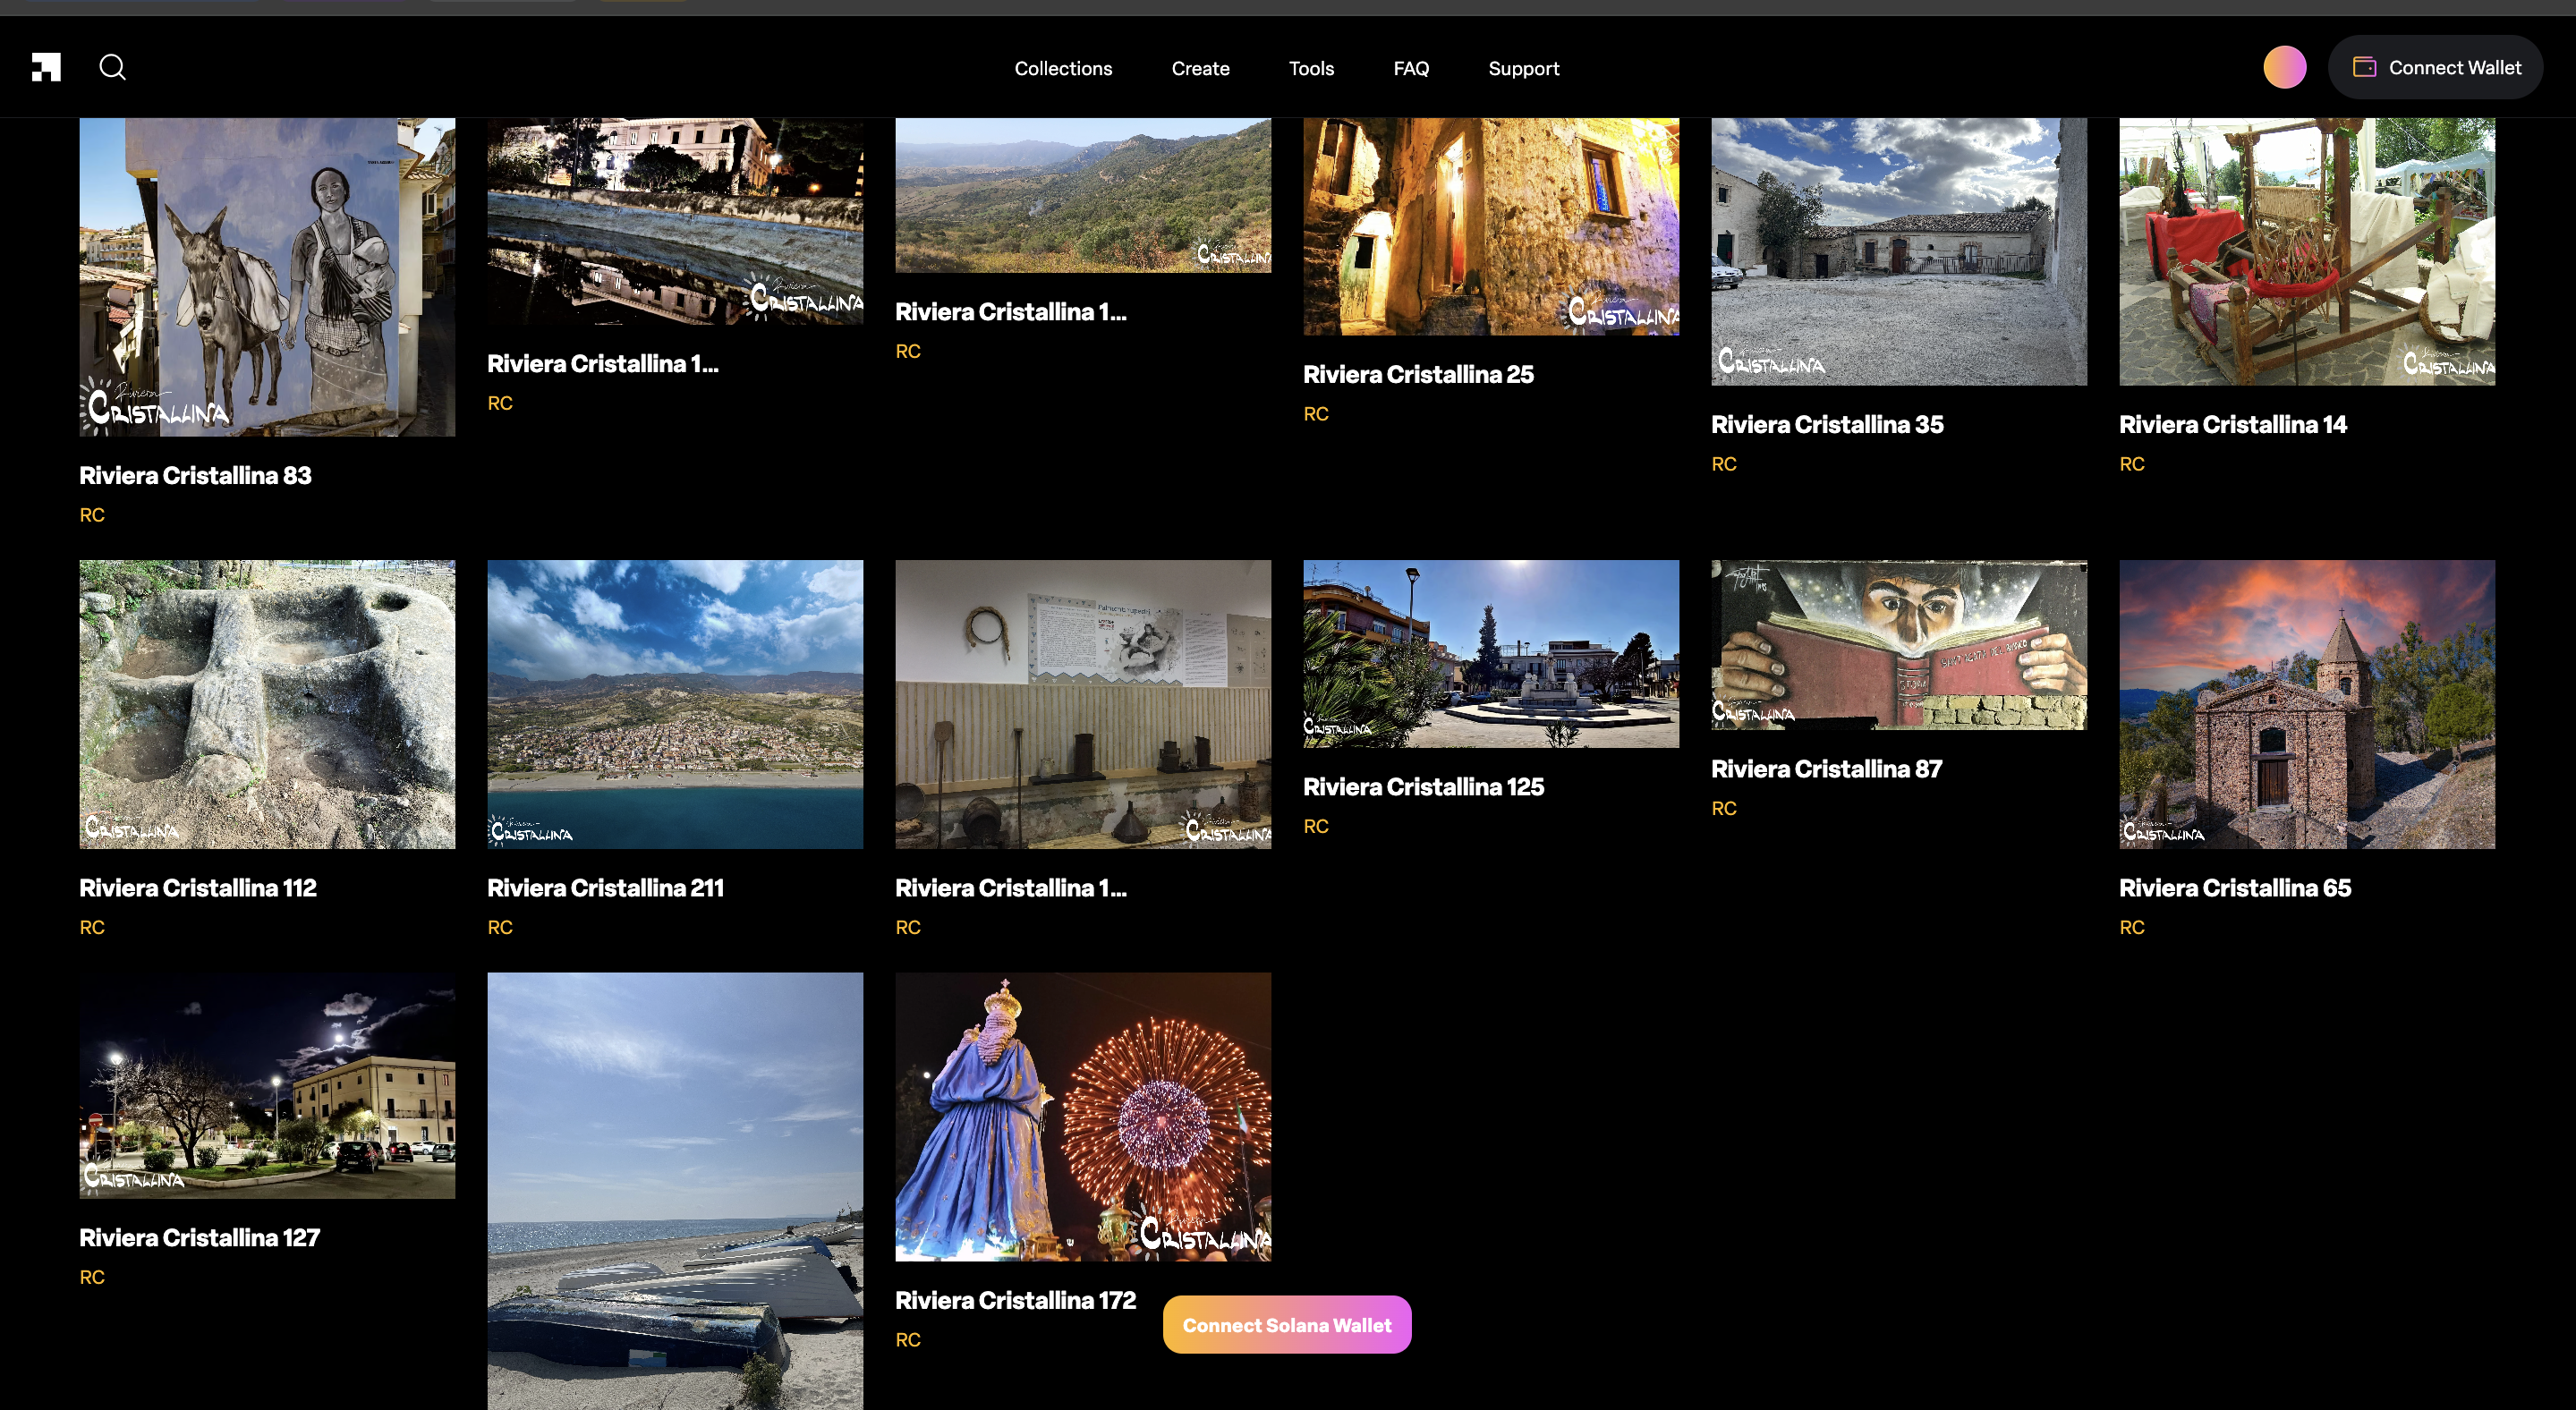The height and width of the screenshot is (1410, 2576).
Task: Click the title Riviera Cristallina 25
Action: coord(1418,374)
